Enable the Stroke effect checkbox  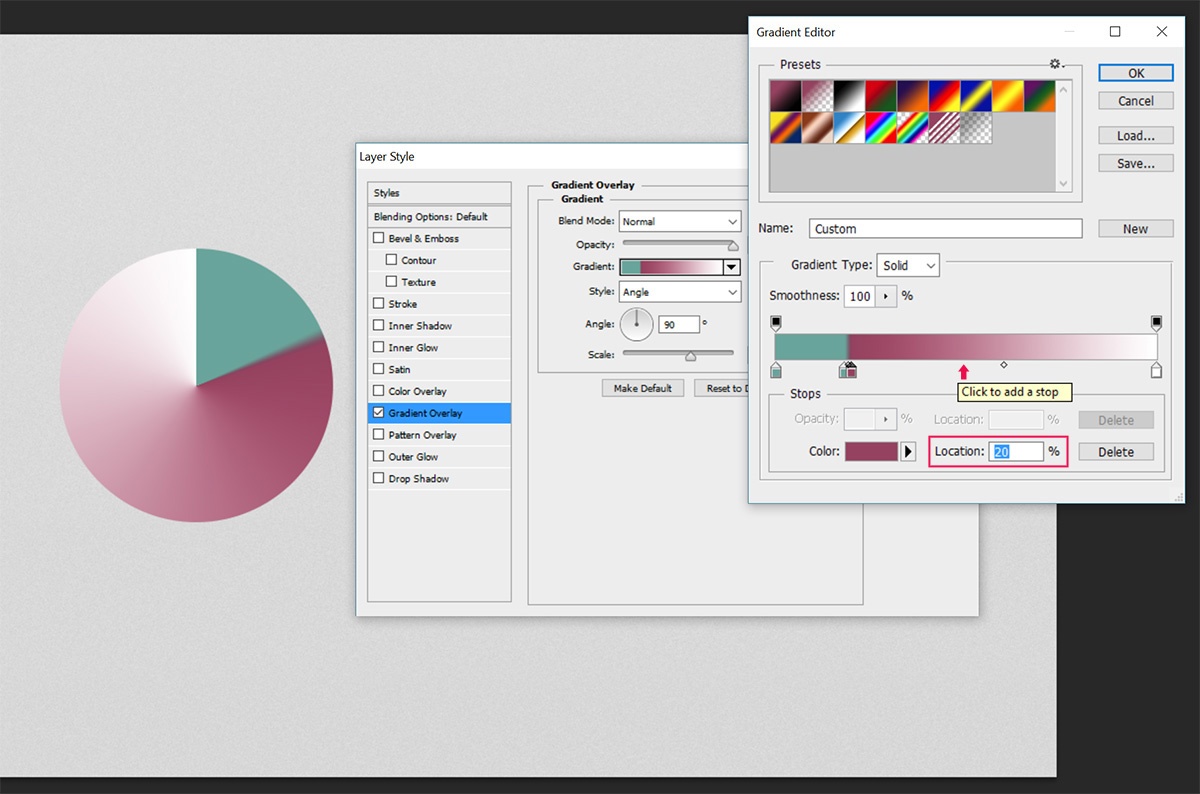tap(378, 303)
